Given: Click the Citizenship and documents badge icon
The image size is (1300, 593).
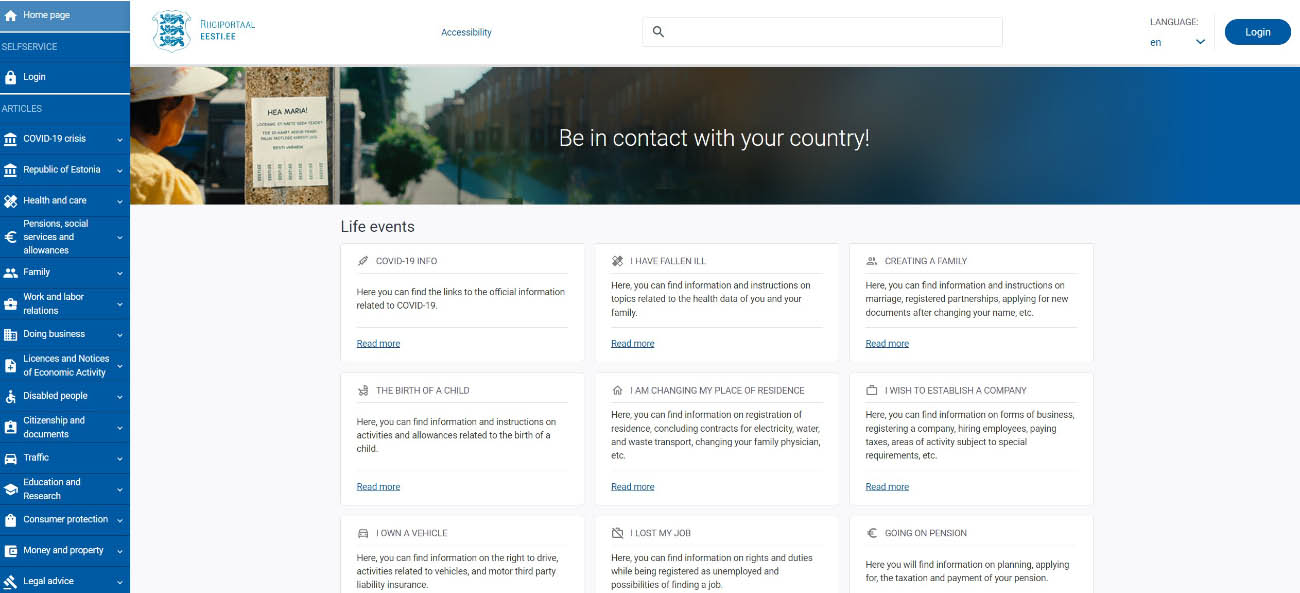Looking at the screenshot, I should coord(11,428).
